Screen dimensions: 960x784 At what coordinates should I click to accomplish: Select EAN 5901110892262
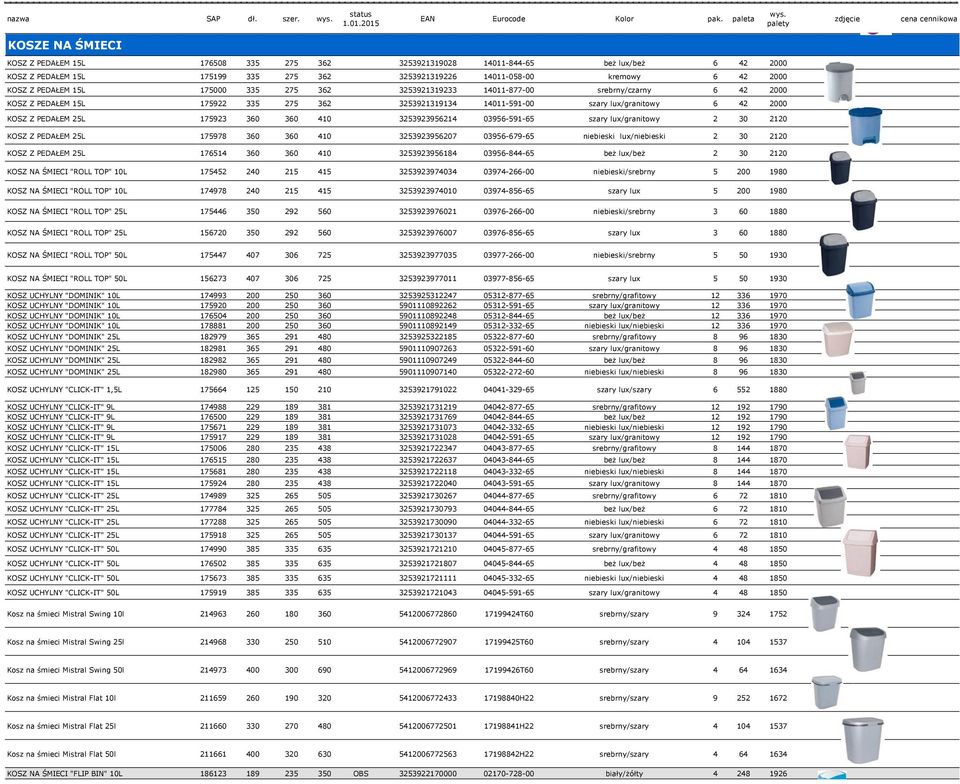pos(427,305)
